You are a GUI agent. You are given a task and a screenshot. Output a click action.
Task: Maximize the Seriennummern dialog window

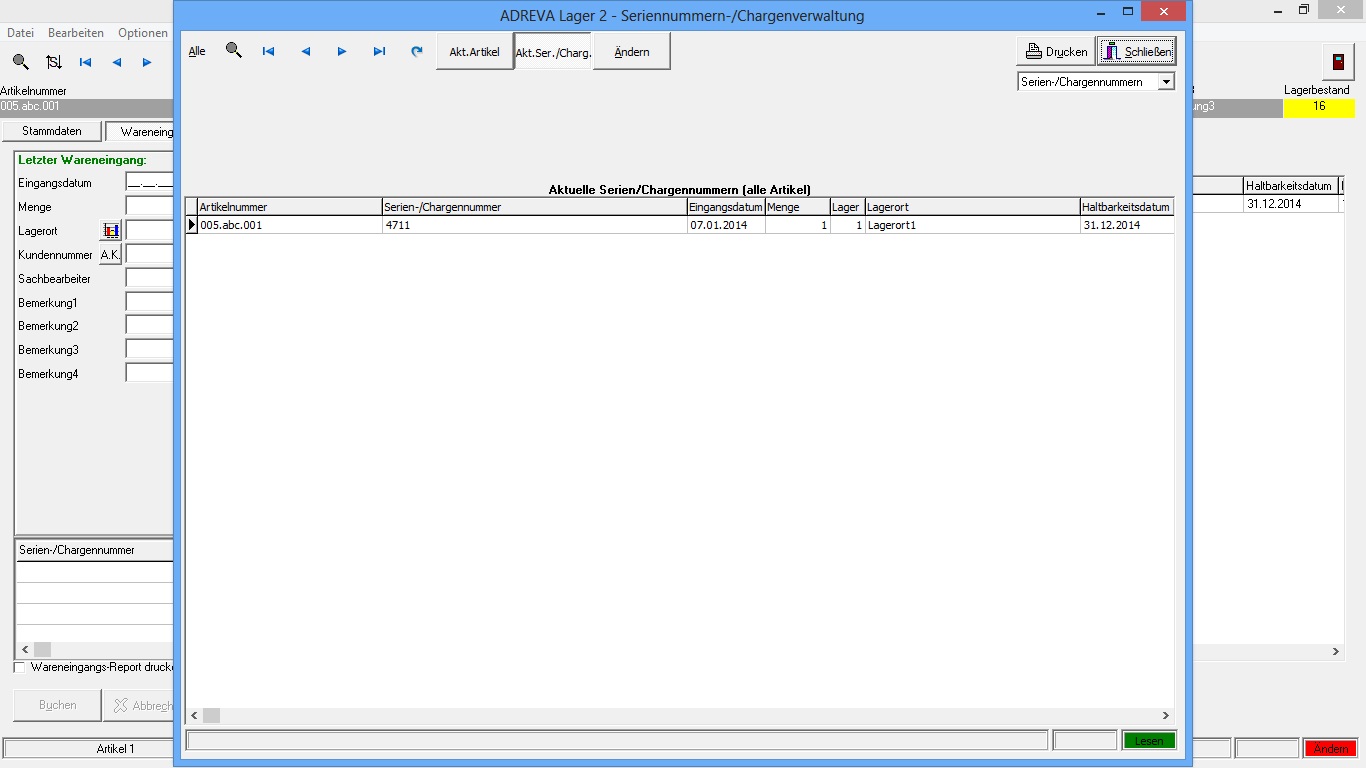tap(1128, 11)
